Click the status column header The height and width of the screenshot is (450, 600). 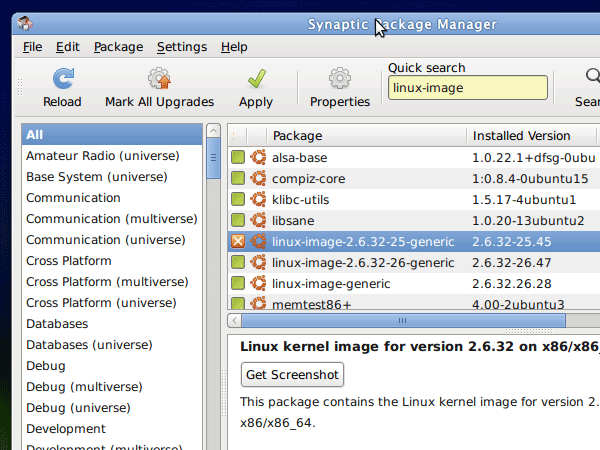click(x=238, y=135)
